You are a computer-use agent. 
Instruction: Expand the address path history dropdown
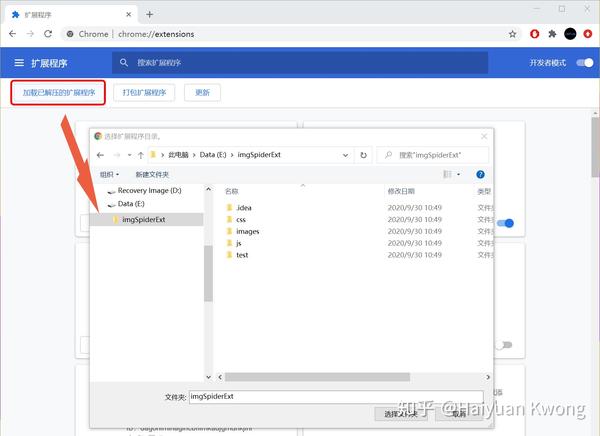(345, 155)
